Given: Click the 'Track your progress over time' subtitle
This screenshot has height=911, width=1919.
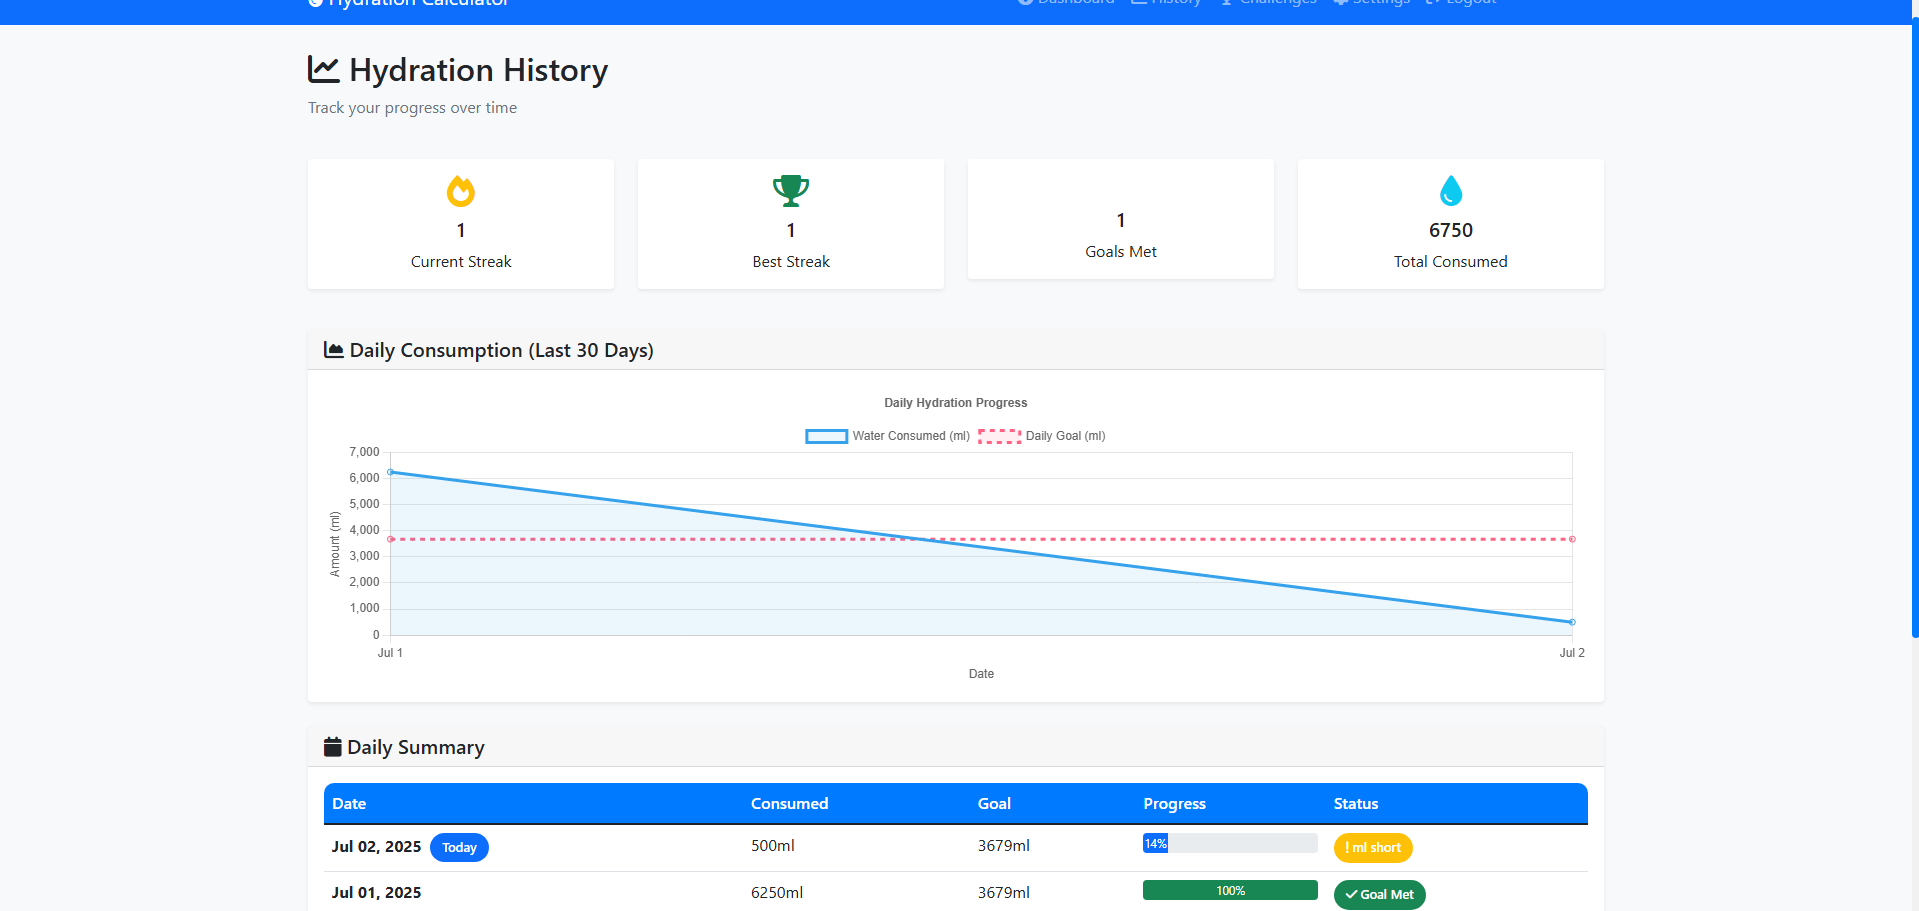Looking at the screenshot, I should 412,108.
